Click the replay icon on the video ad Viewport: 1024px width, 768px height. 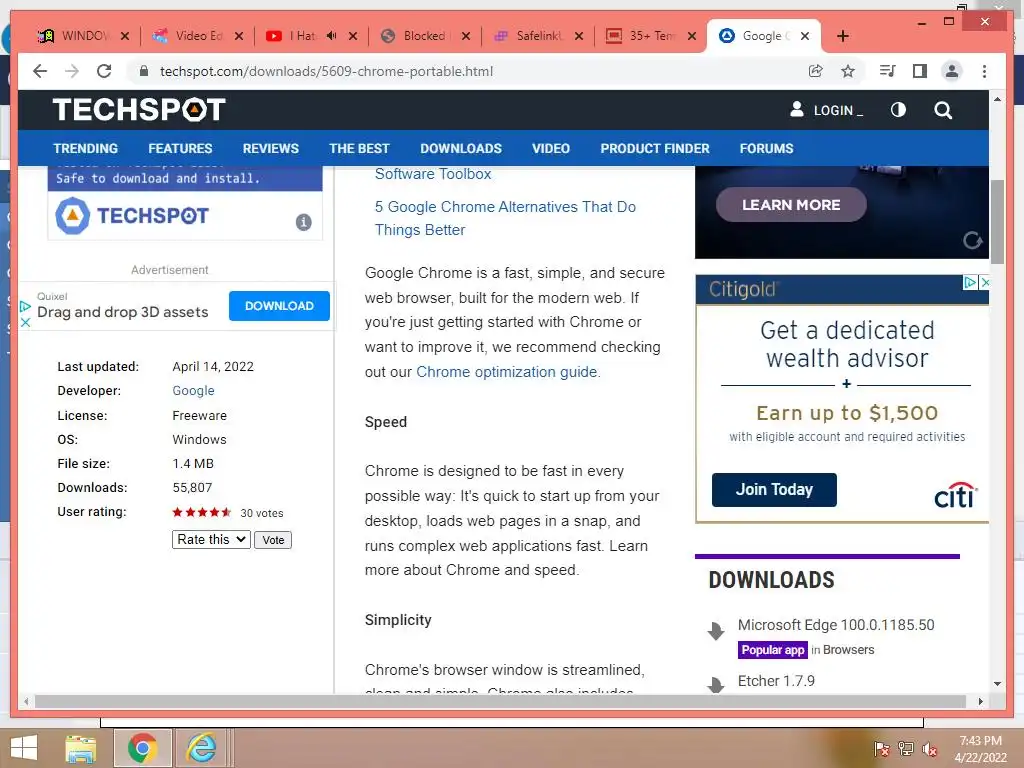[972, 240]
